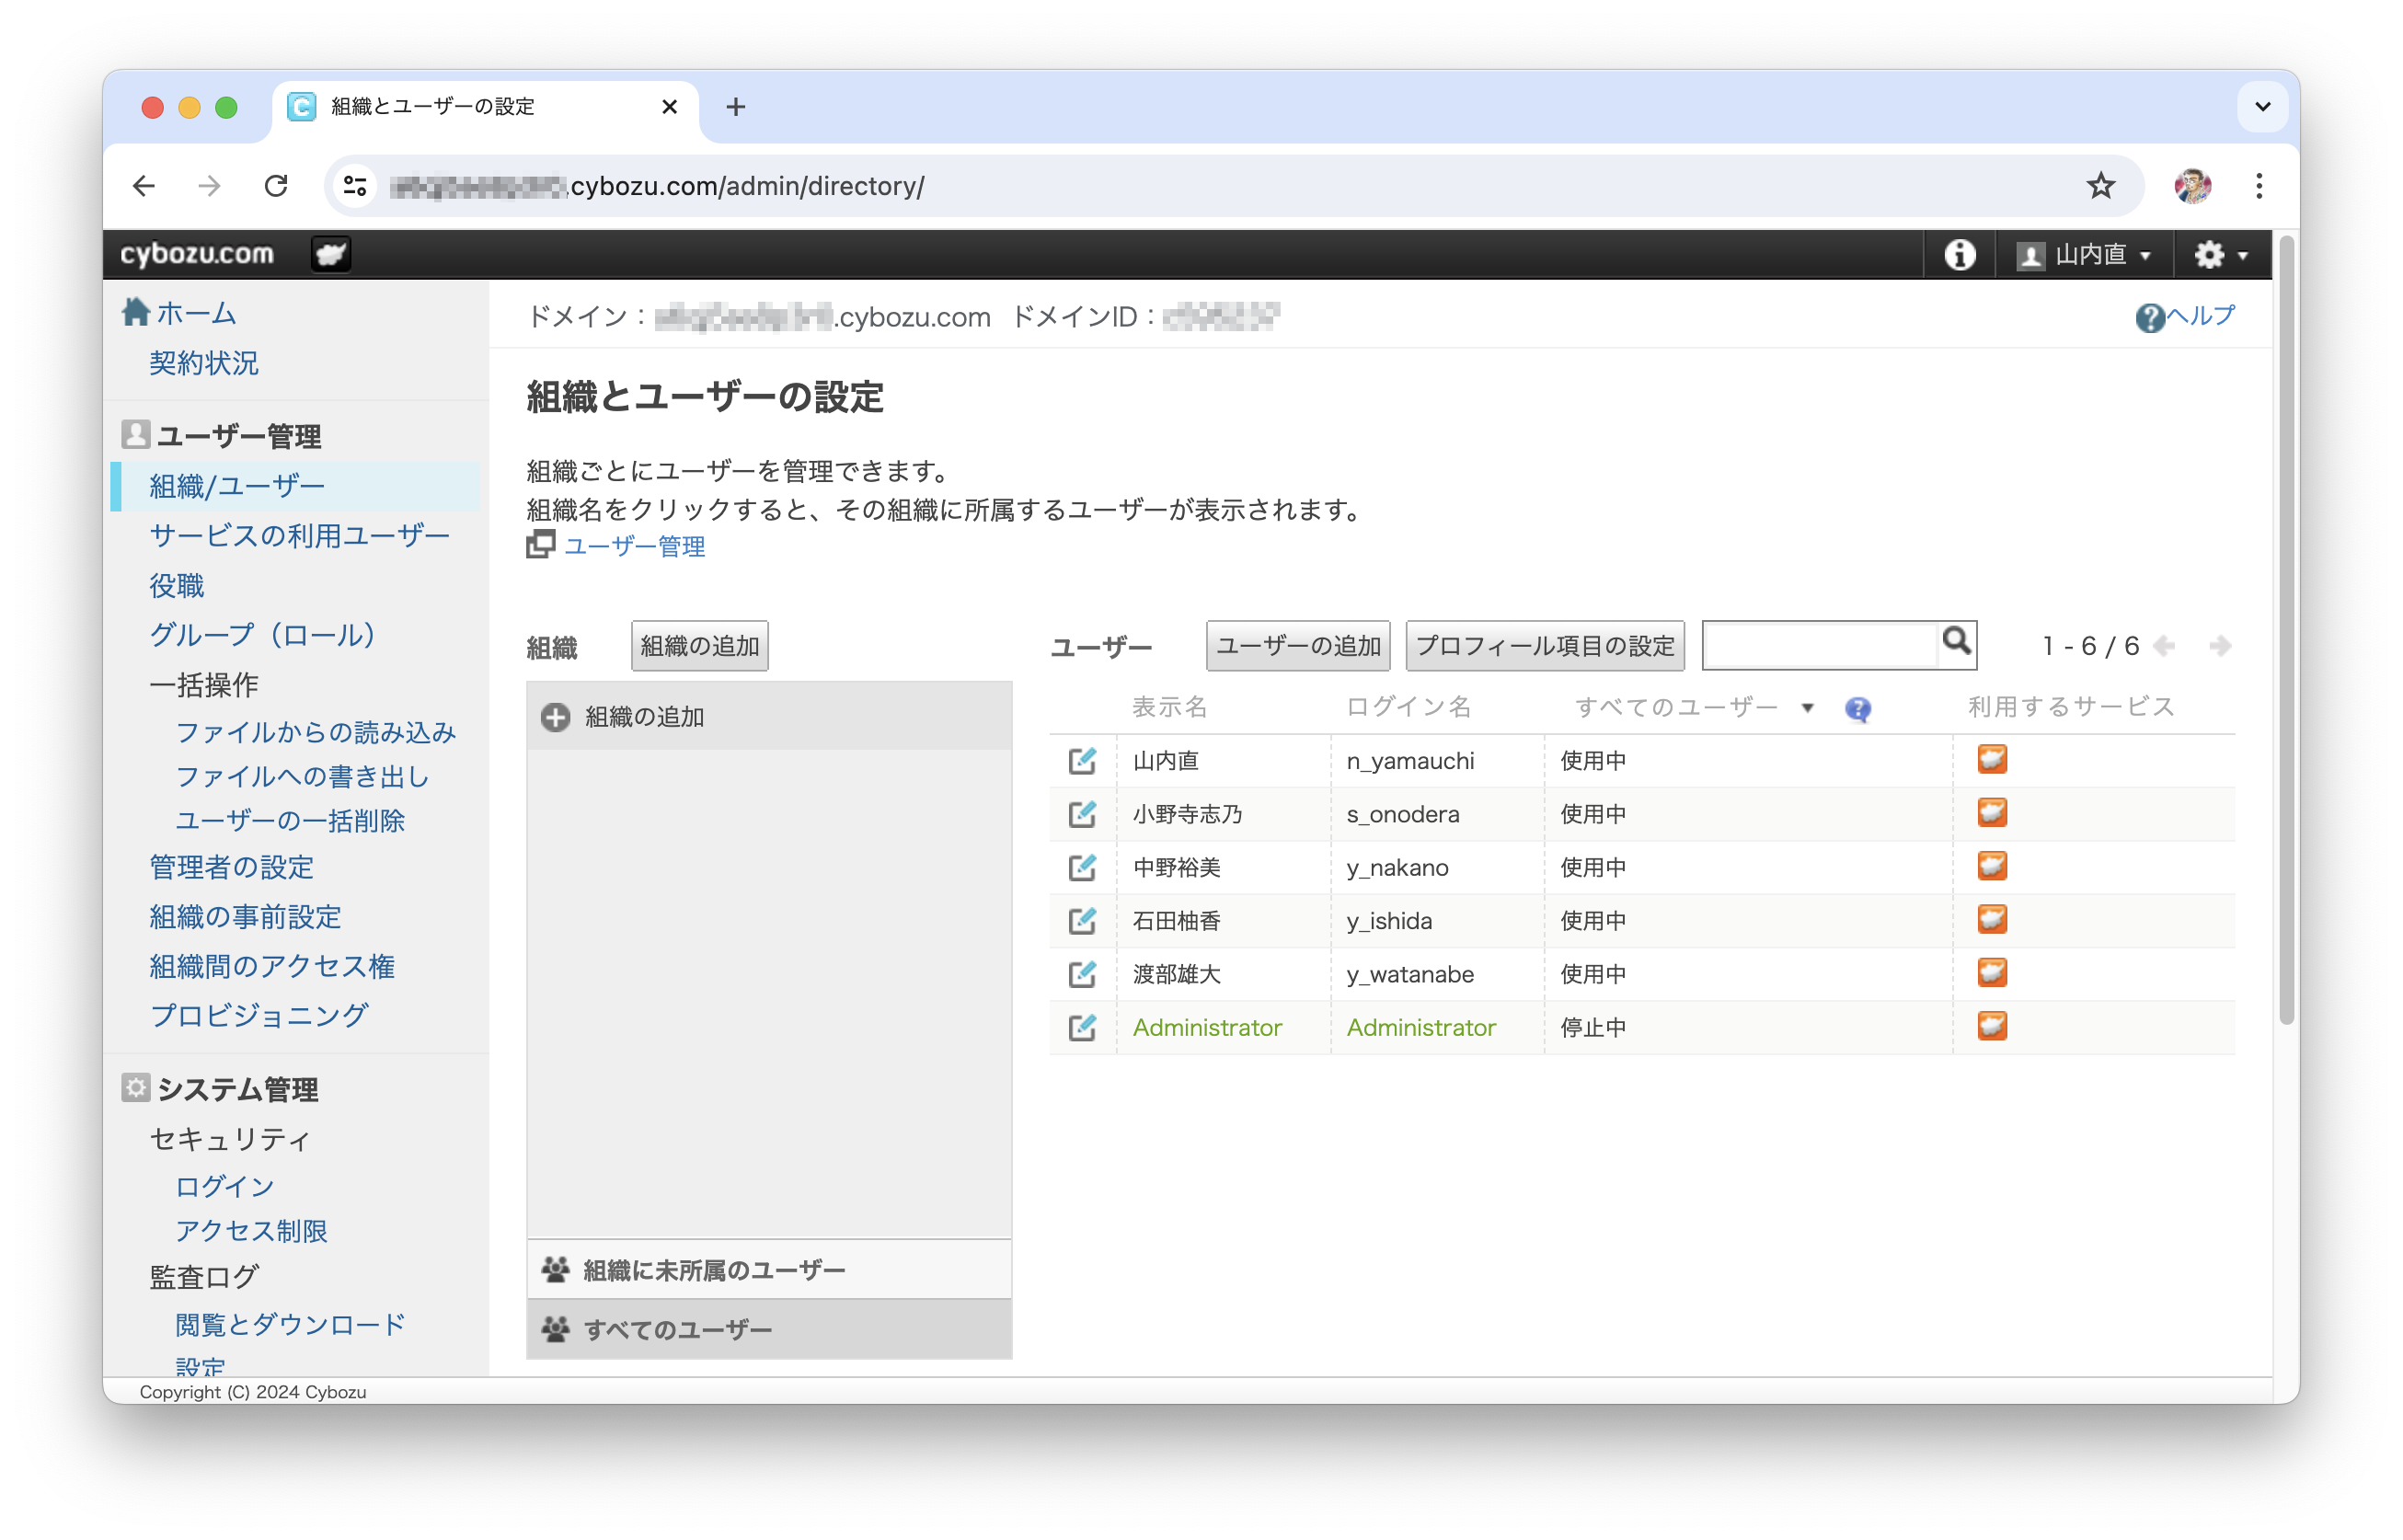2403x1540 pixels.
Task: Click the service icon in 山内直 row
Action: (1991, 759)
